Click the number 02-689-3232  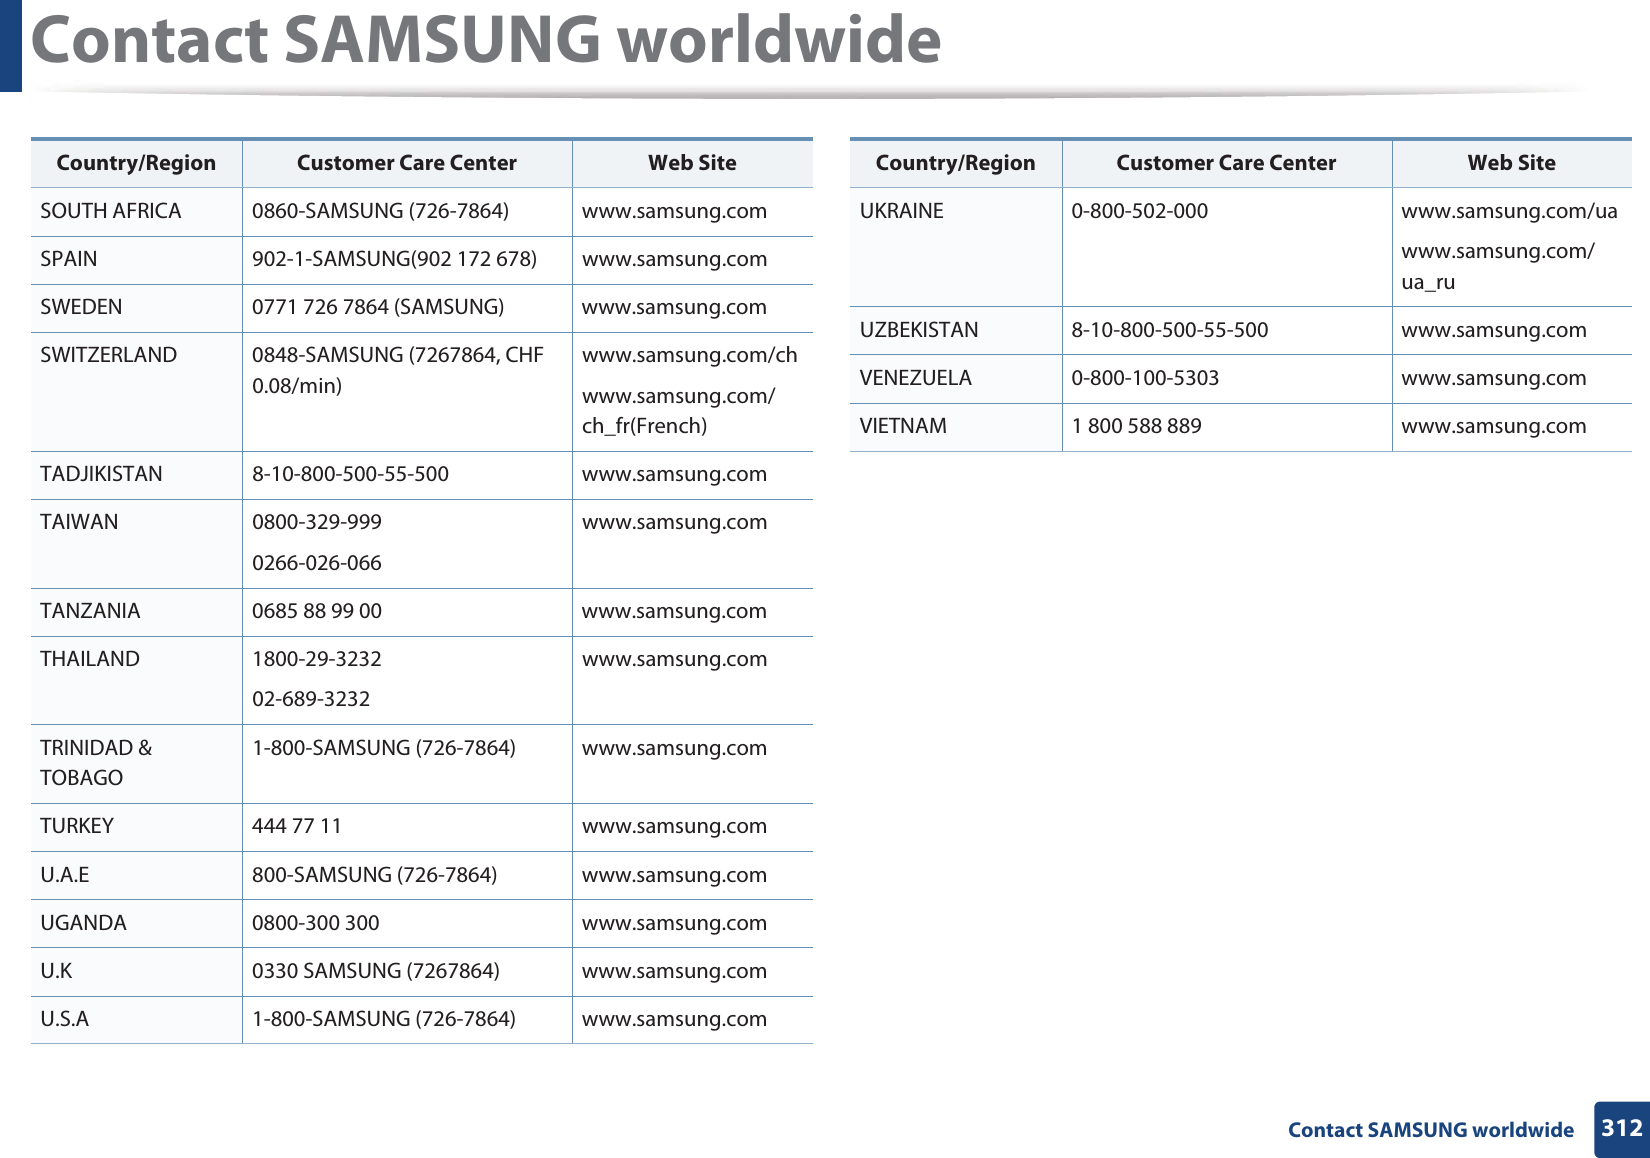click(x=311, y=699)
